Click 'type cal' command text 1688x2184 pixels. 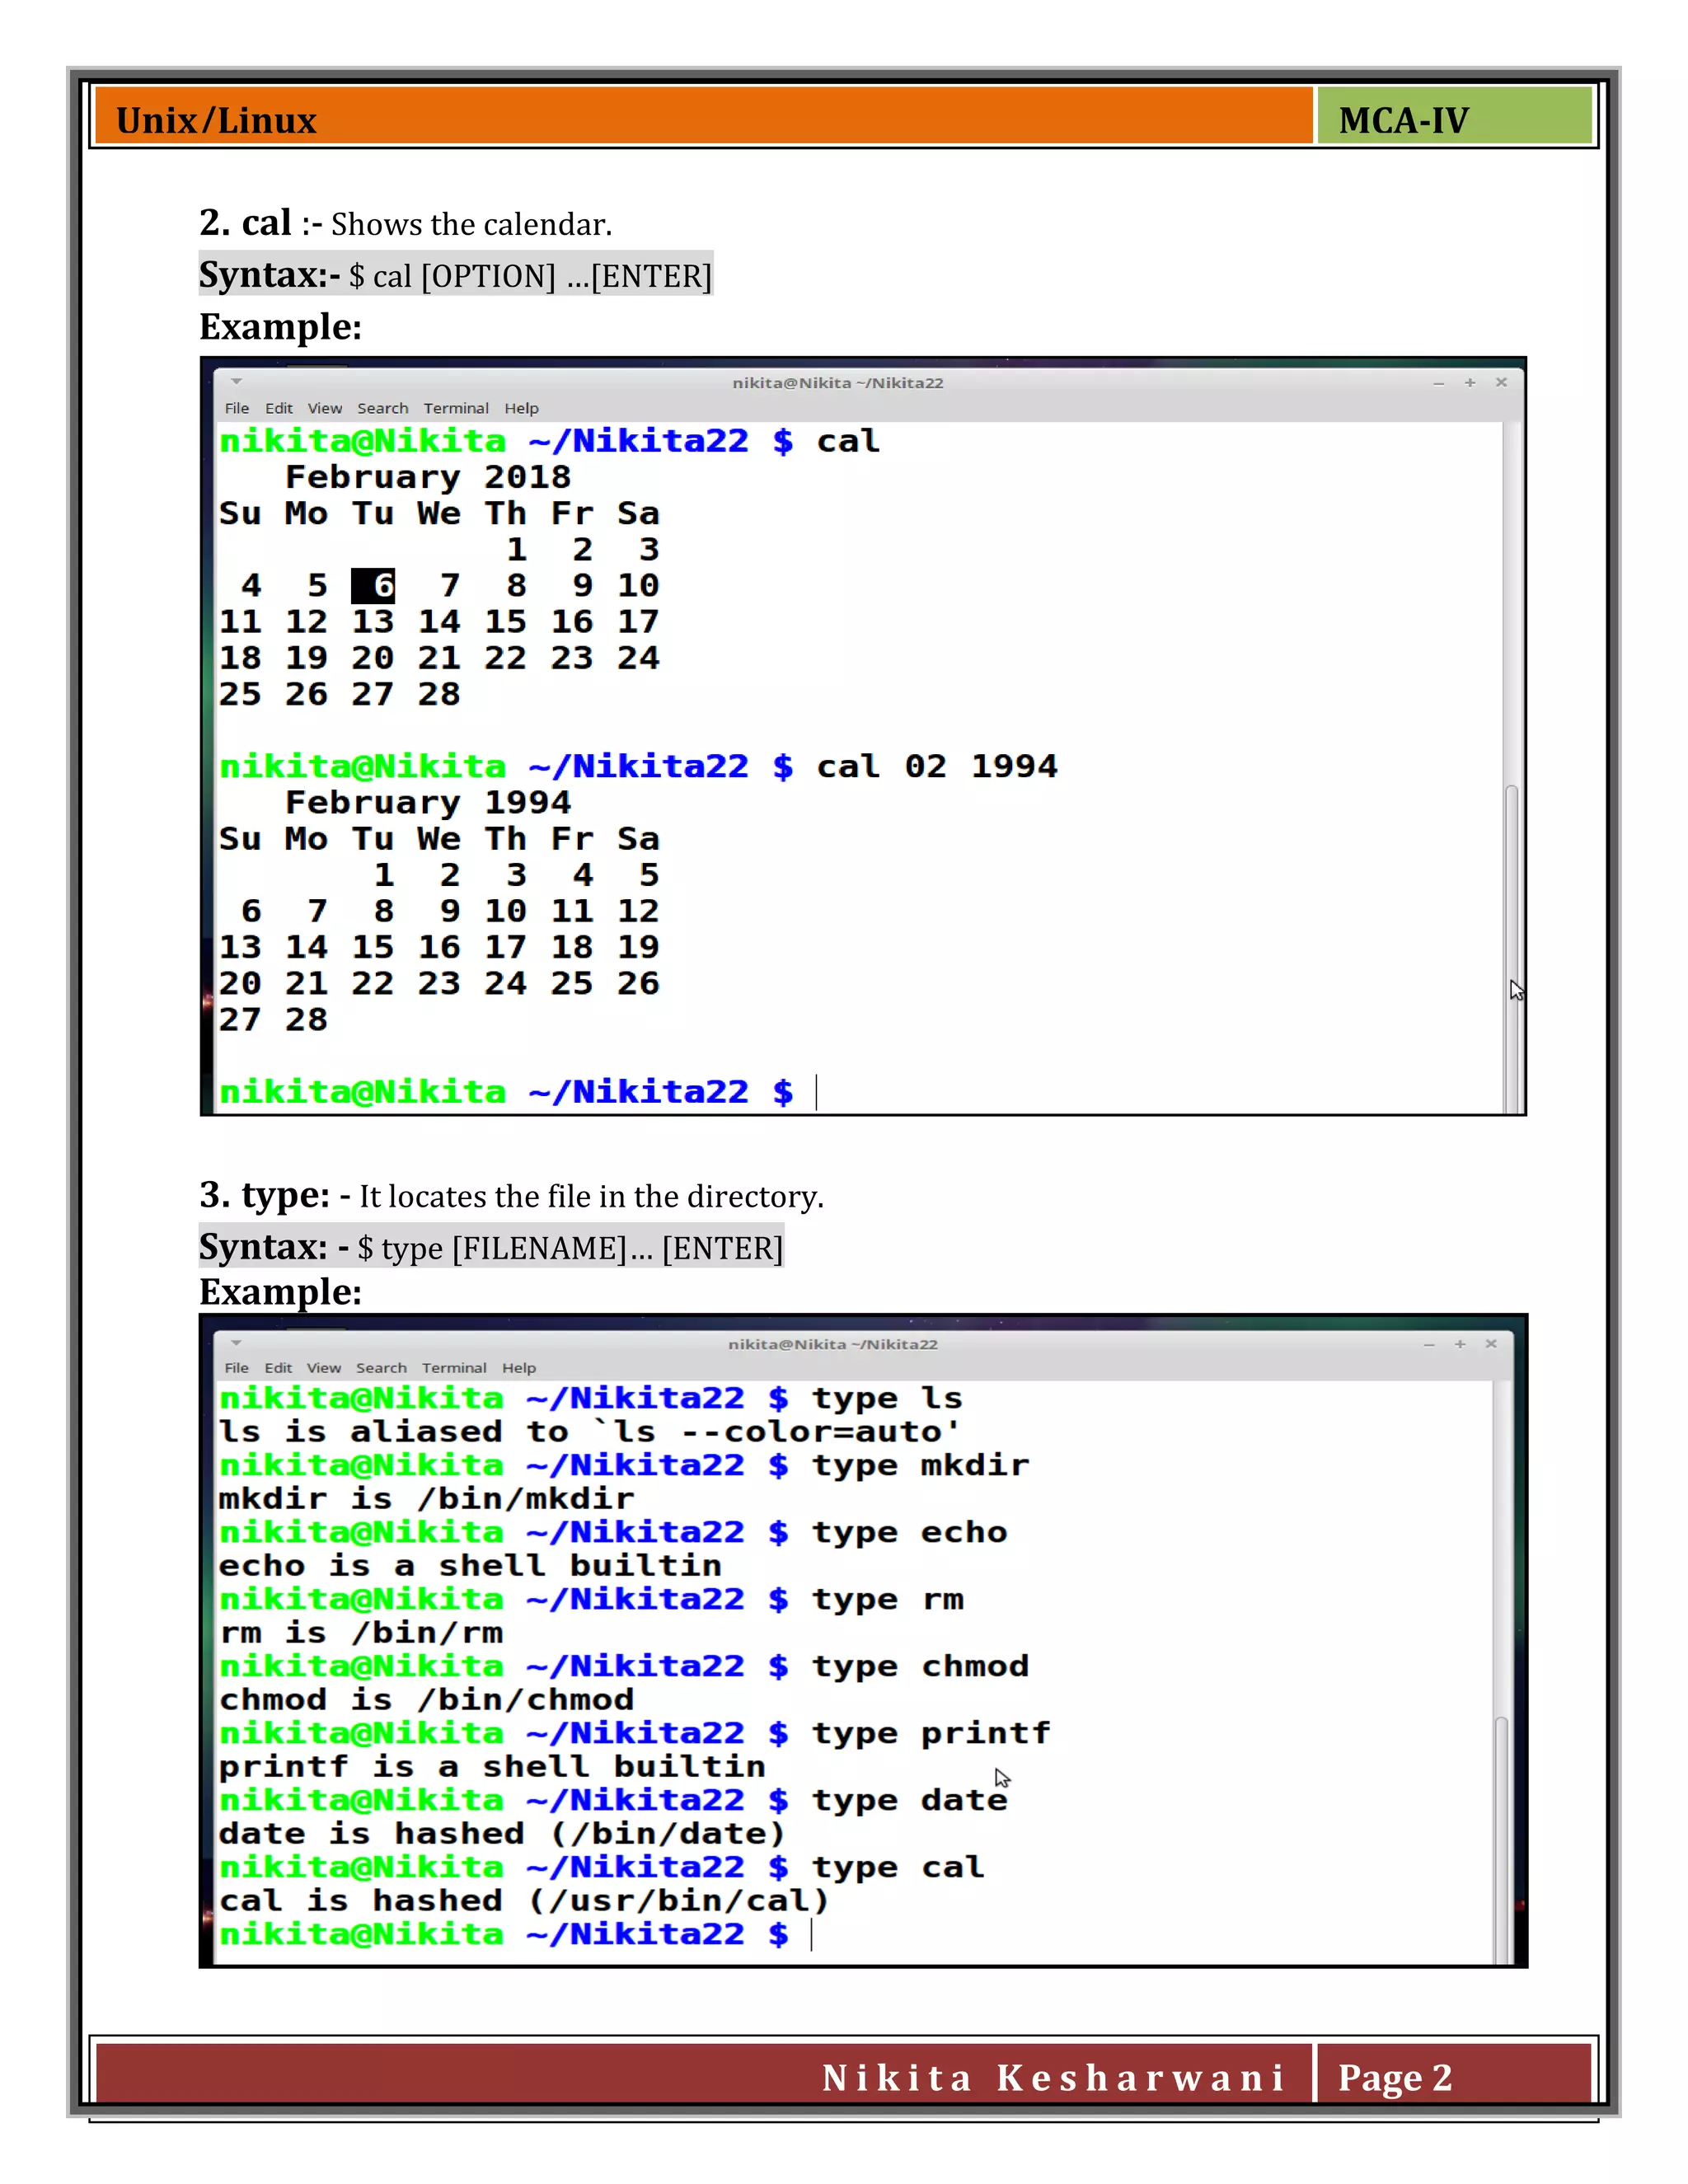pos(898,1867)
